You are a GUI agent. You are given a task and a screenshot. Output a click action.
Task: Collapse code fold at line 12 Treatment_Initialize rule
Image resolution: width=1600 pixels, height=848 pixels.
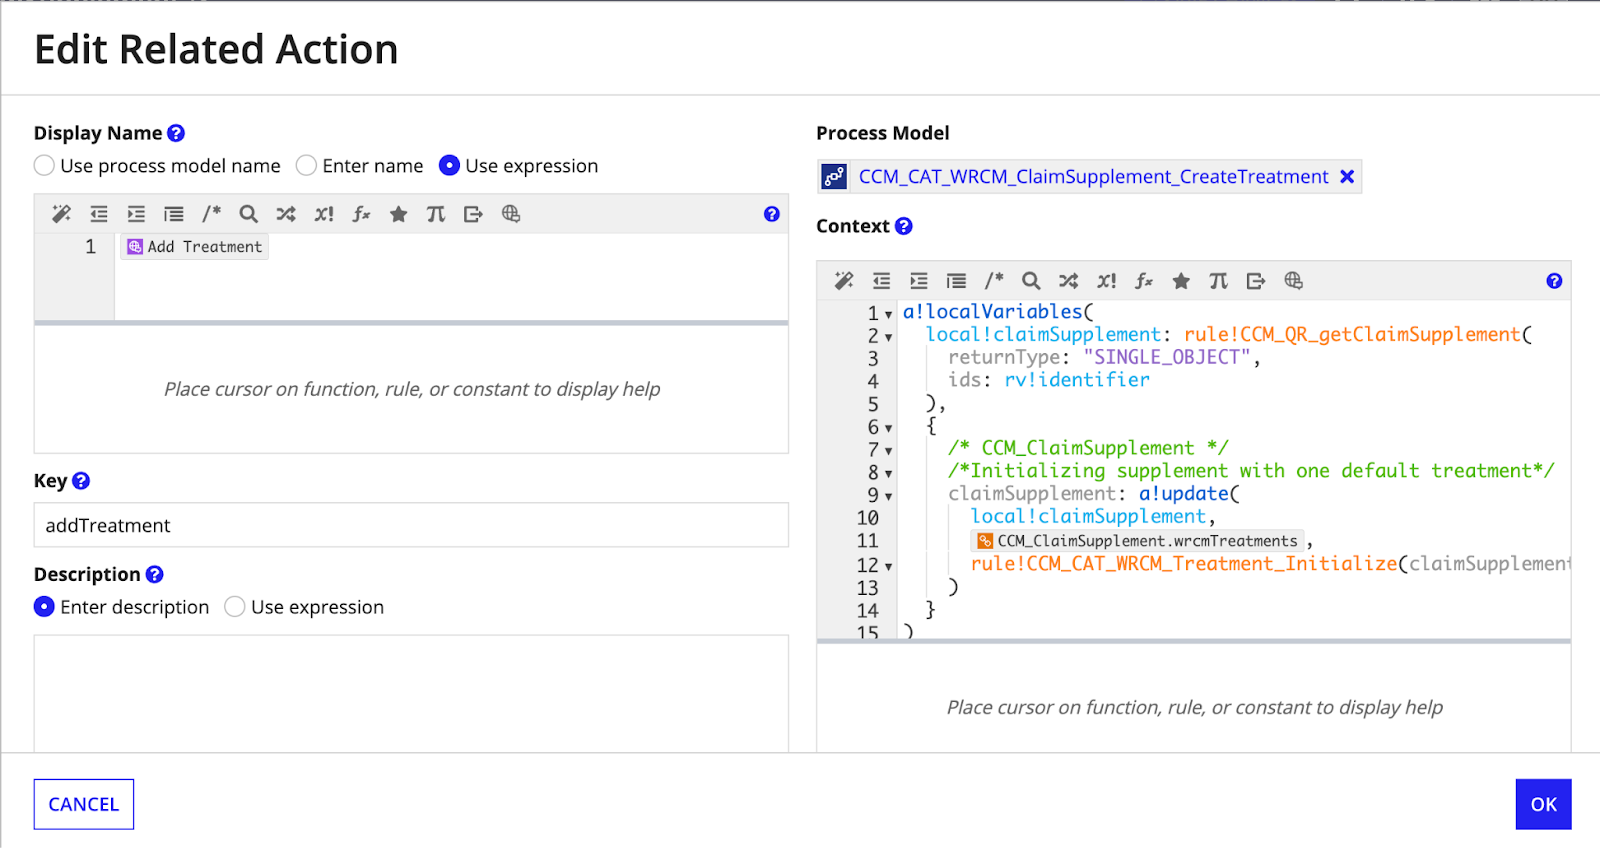point(888,566)
